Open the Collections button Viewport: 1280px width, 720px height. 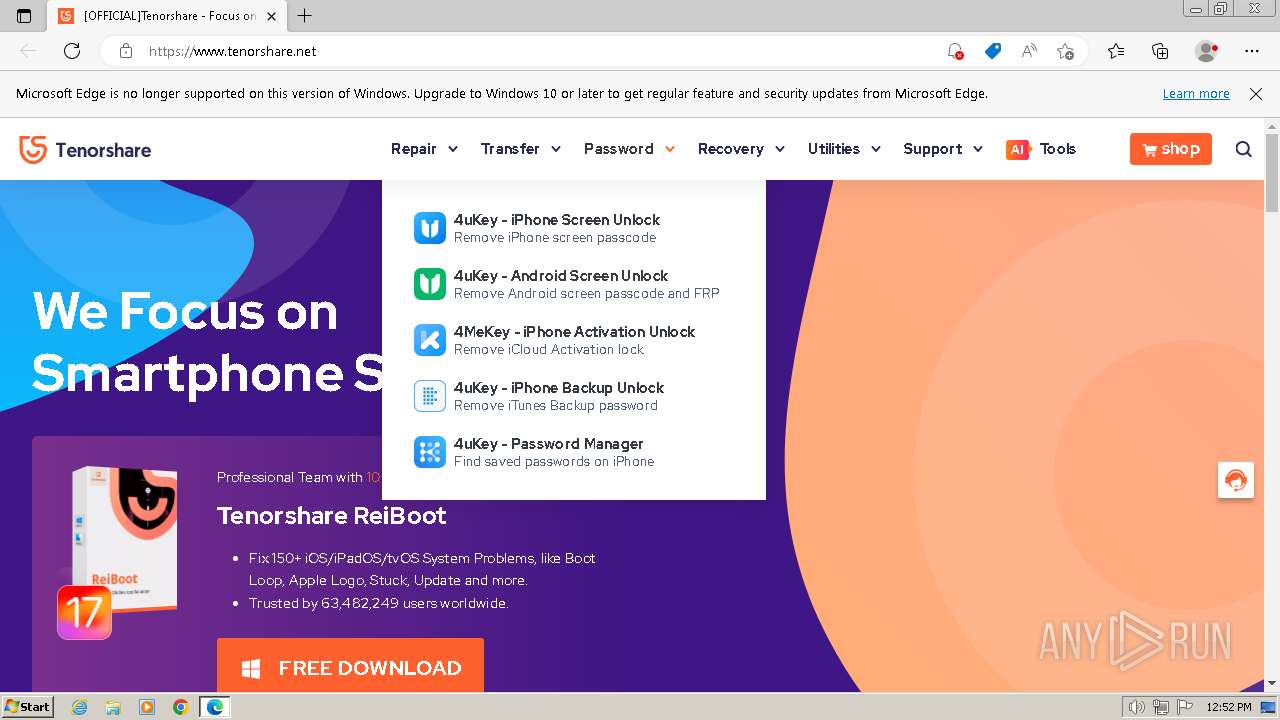coord(1160,51)
